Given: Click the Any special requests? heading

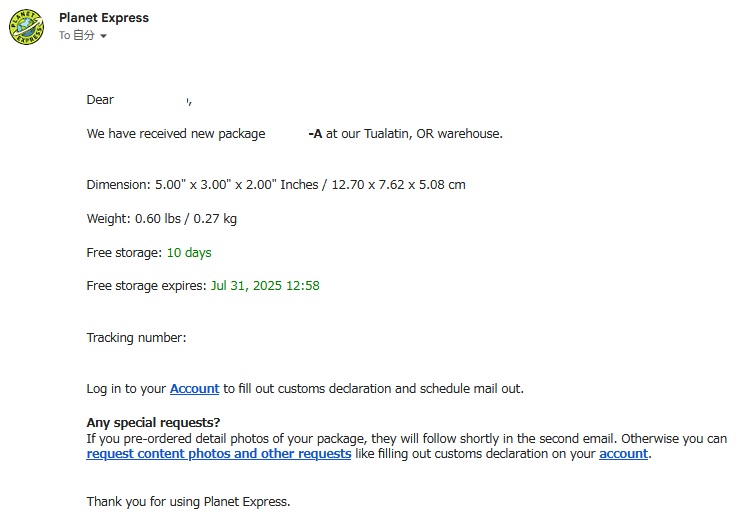Looking at the screenshot, I should point(154,423).
